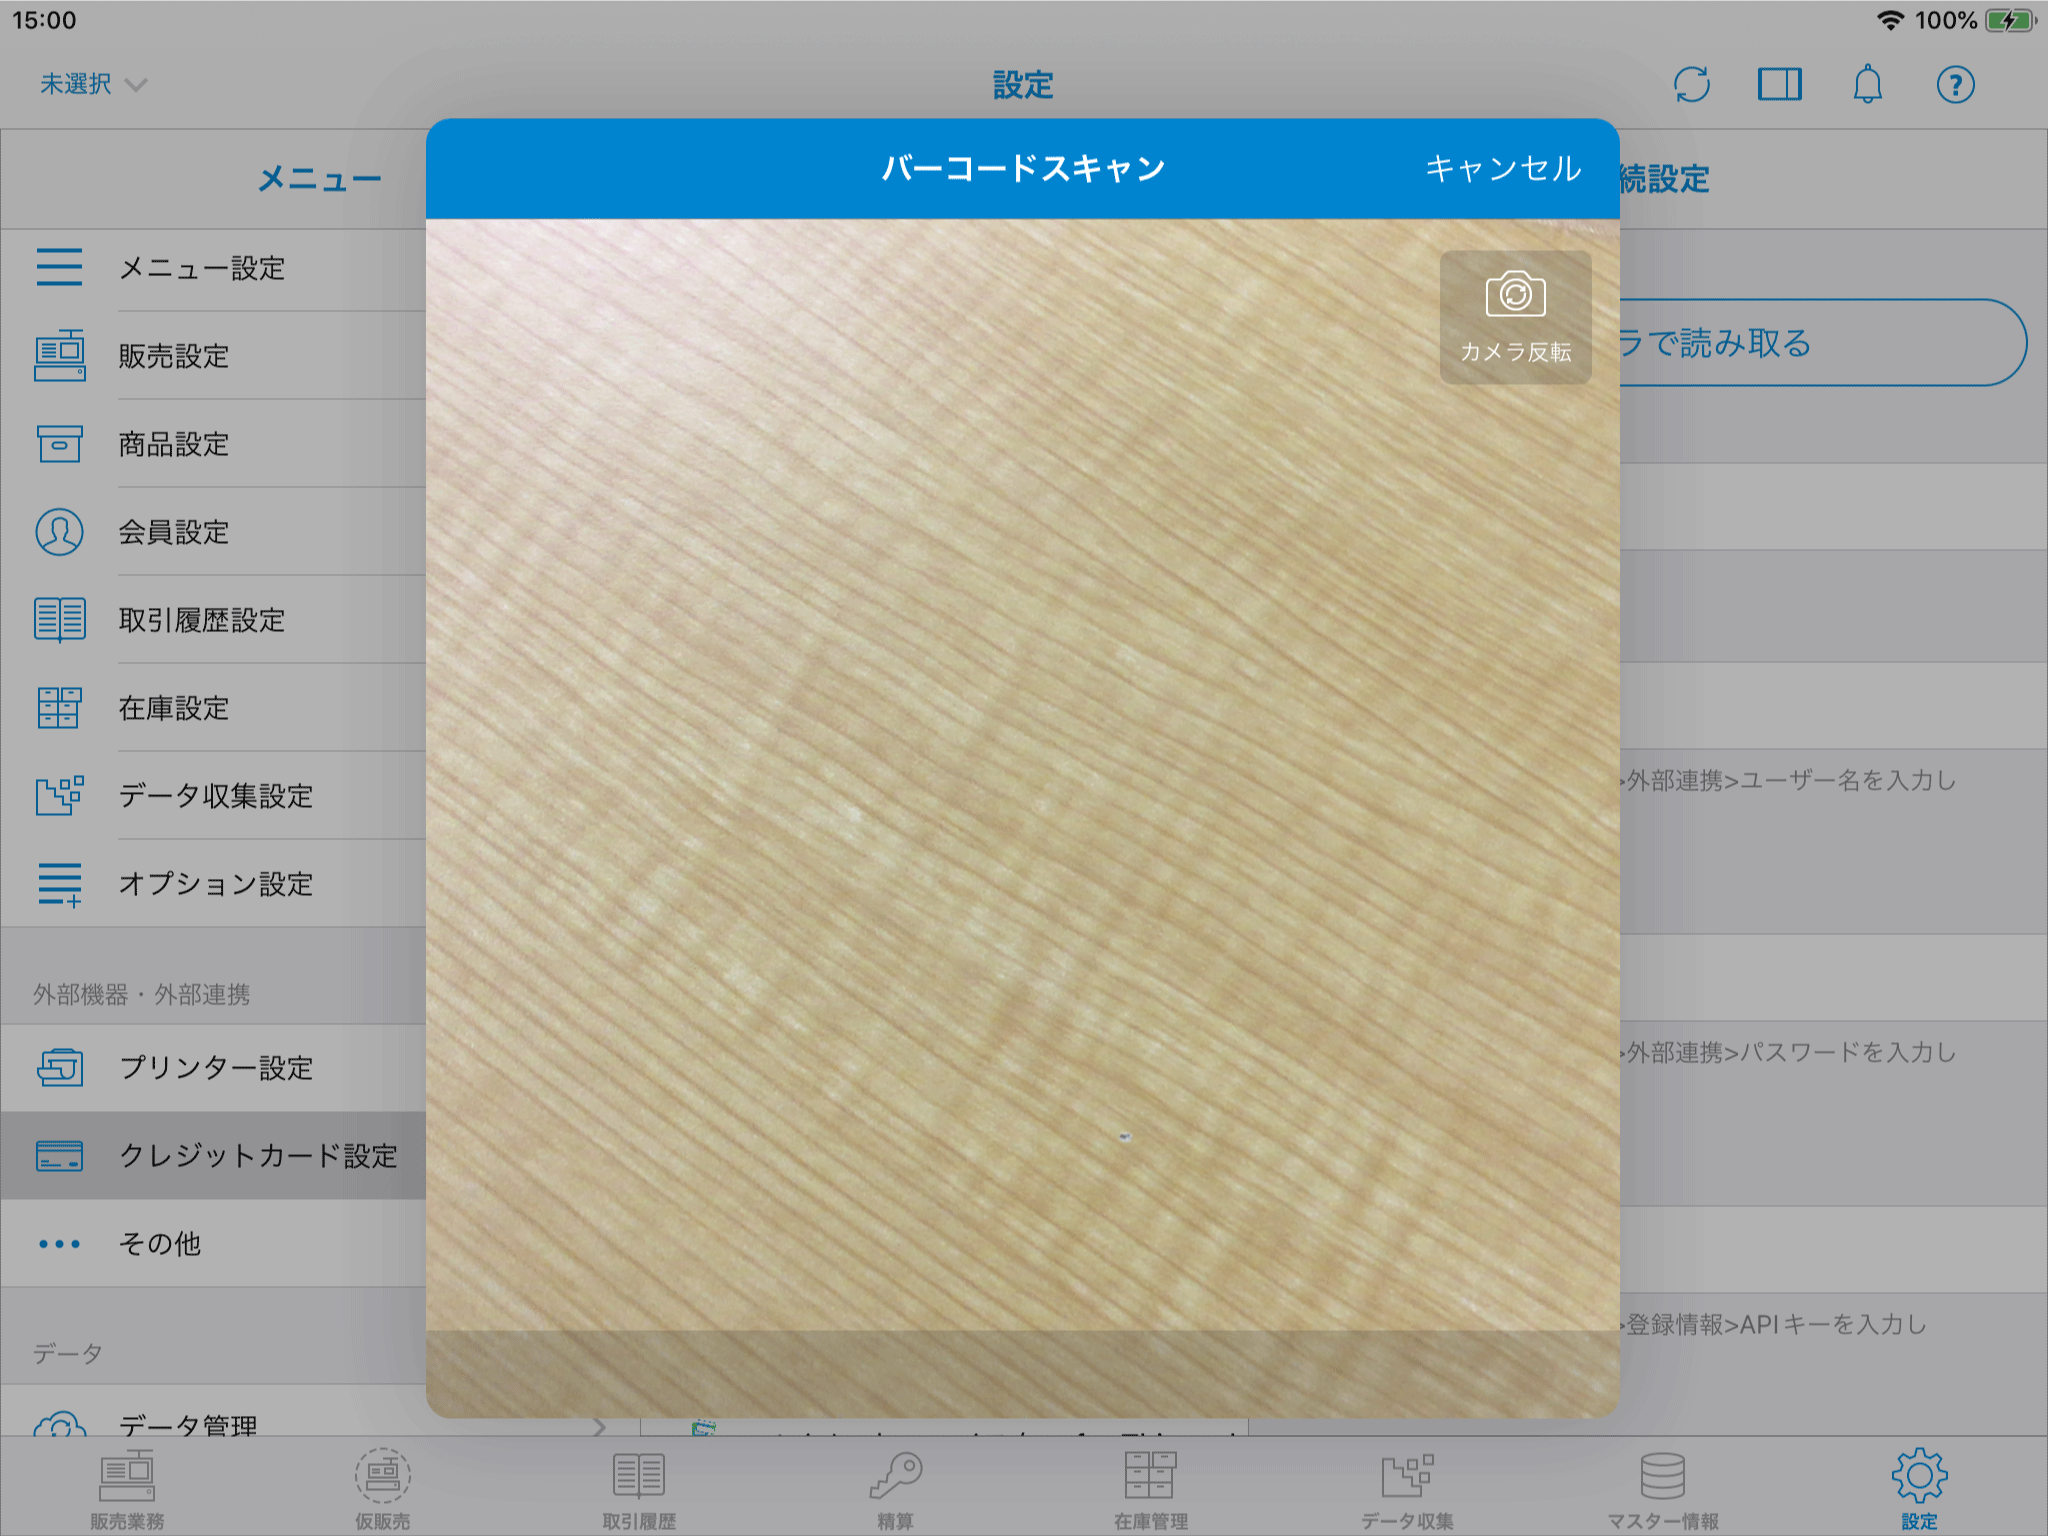Image resolution: width=2048 pixels, height=1536 pixels.
Task: Toggle the split view panel icon
Action: (1779, 85)
